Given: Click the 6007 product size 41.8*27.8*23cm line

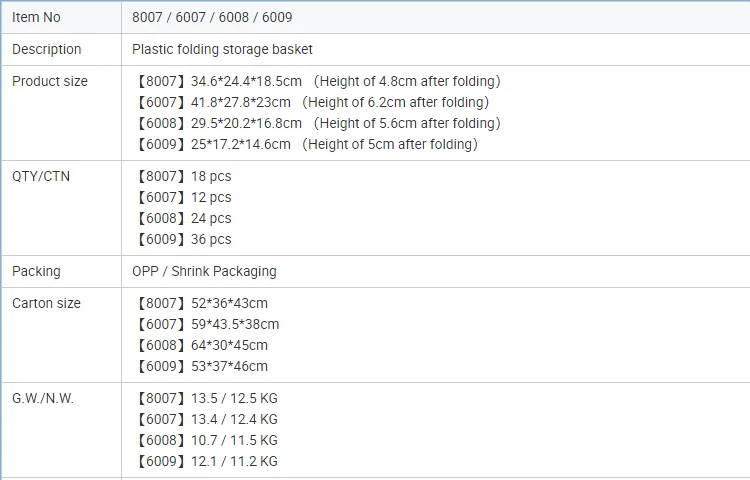Looking at the screenshot, I should (311, 102).
